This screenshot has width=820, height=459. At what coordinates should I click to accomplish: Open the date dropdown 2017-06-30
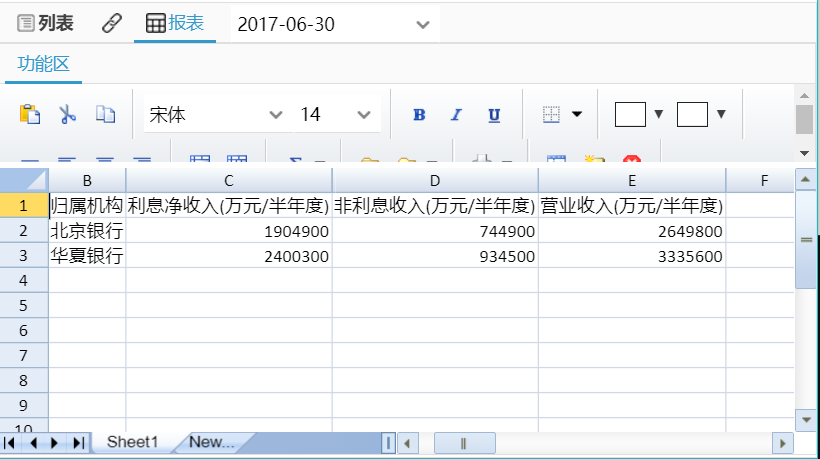[x=335, y=25]
